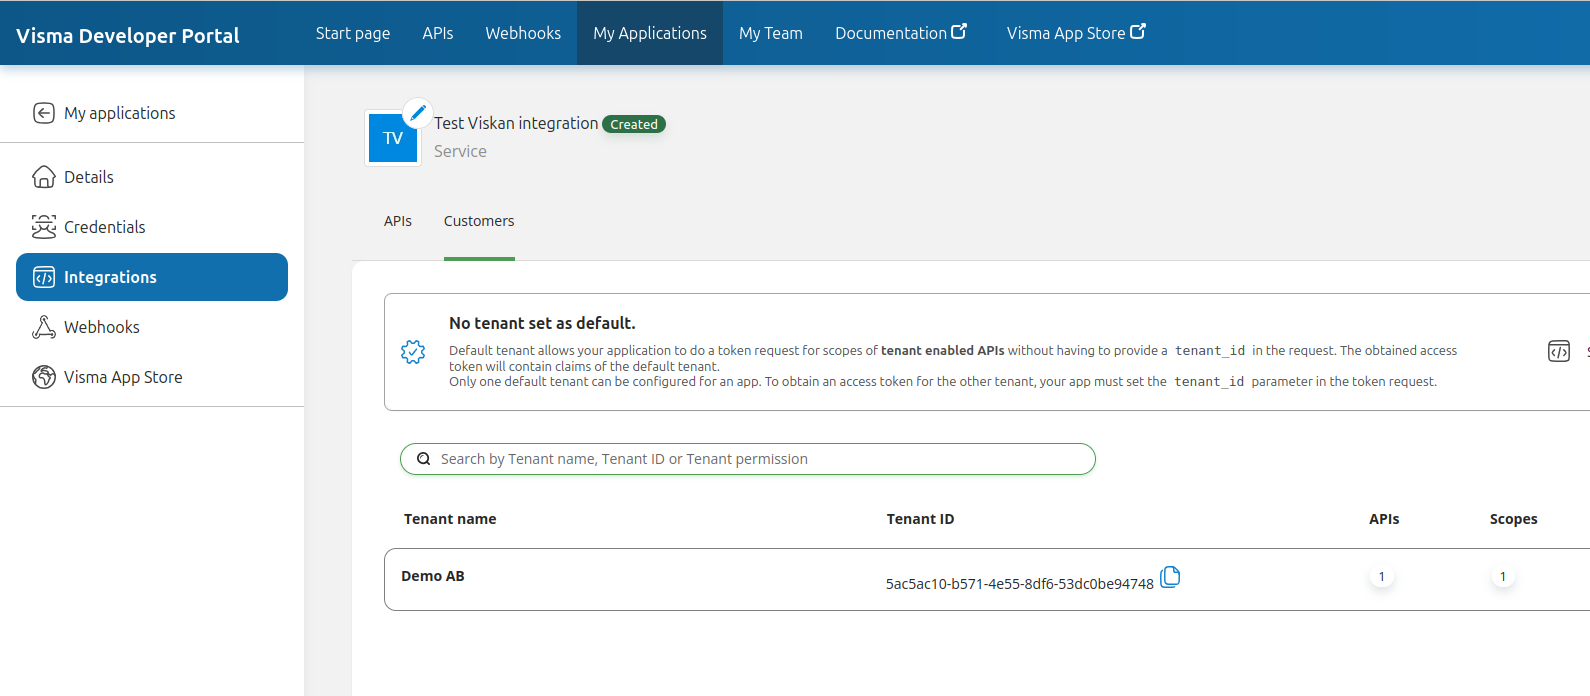
Task: Click the default tenant badge icon
Action: coord(413,352)
